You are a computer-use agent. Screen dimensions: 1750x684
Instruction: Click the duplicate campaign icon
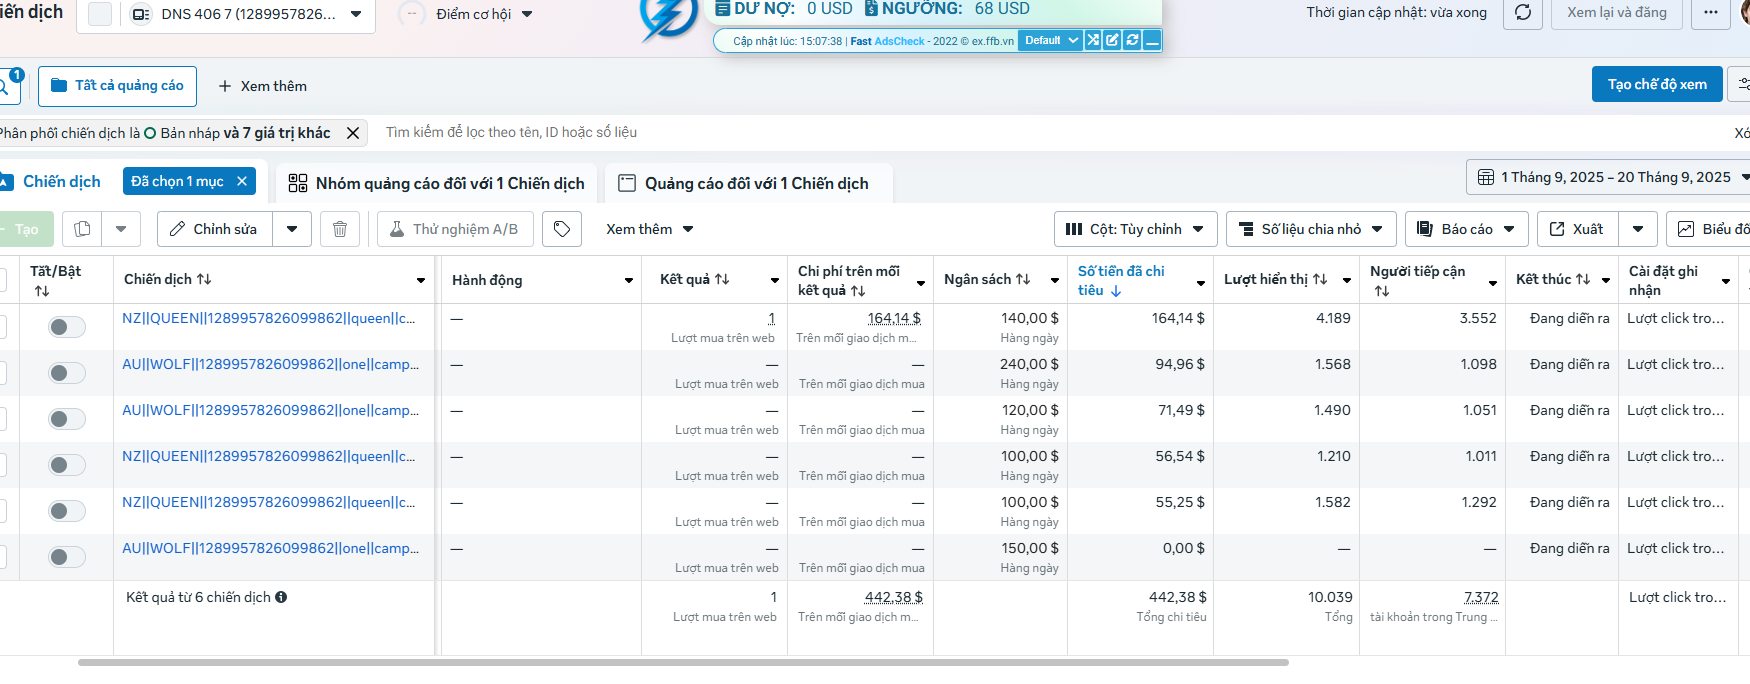pos(82,229)
